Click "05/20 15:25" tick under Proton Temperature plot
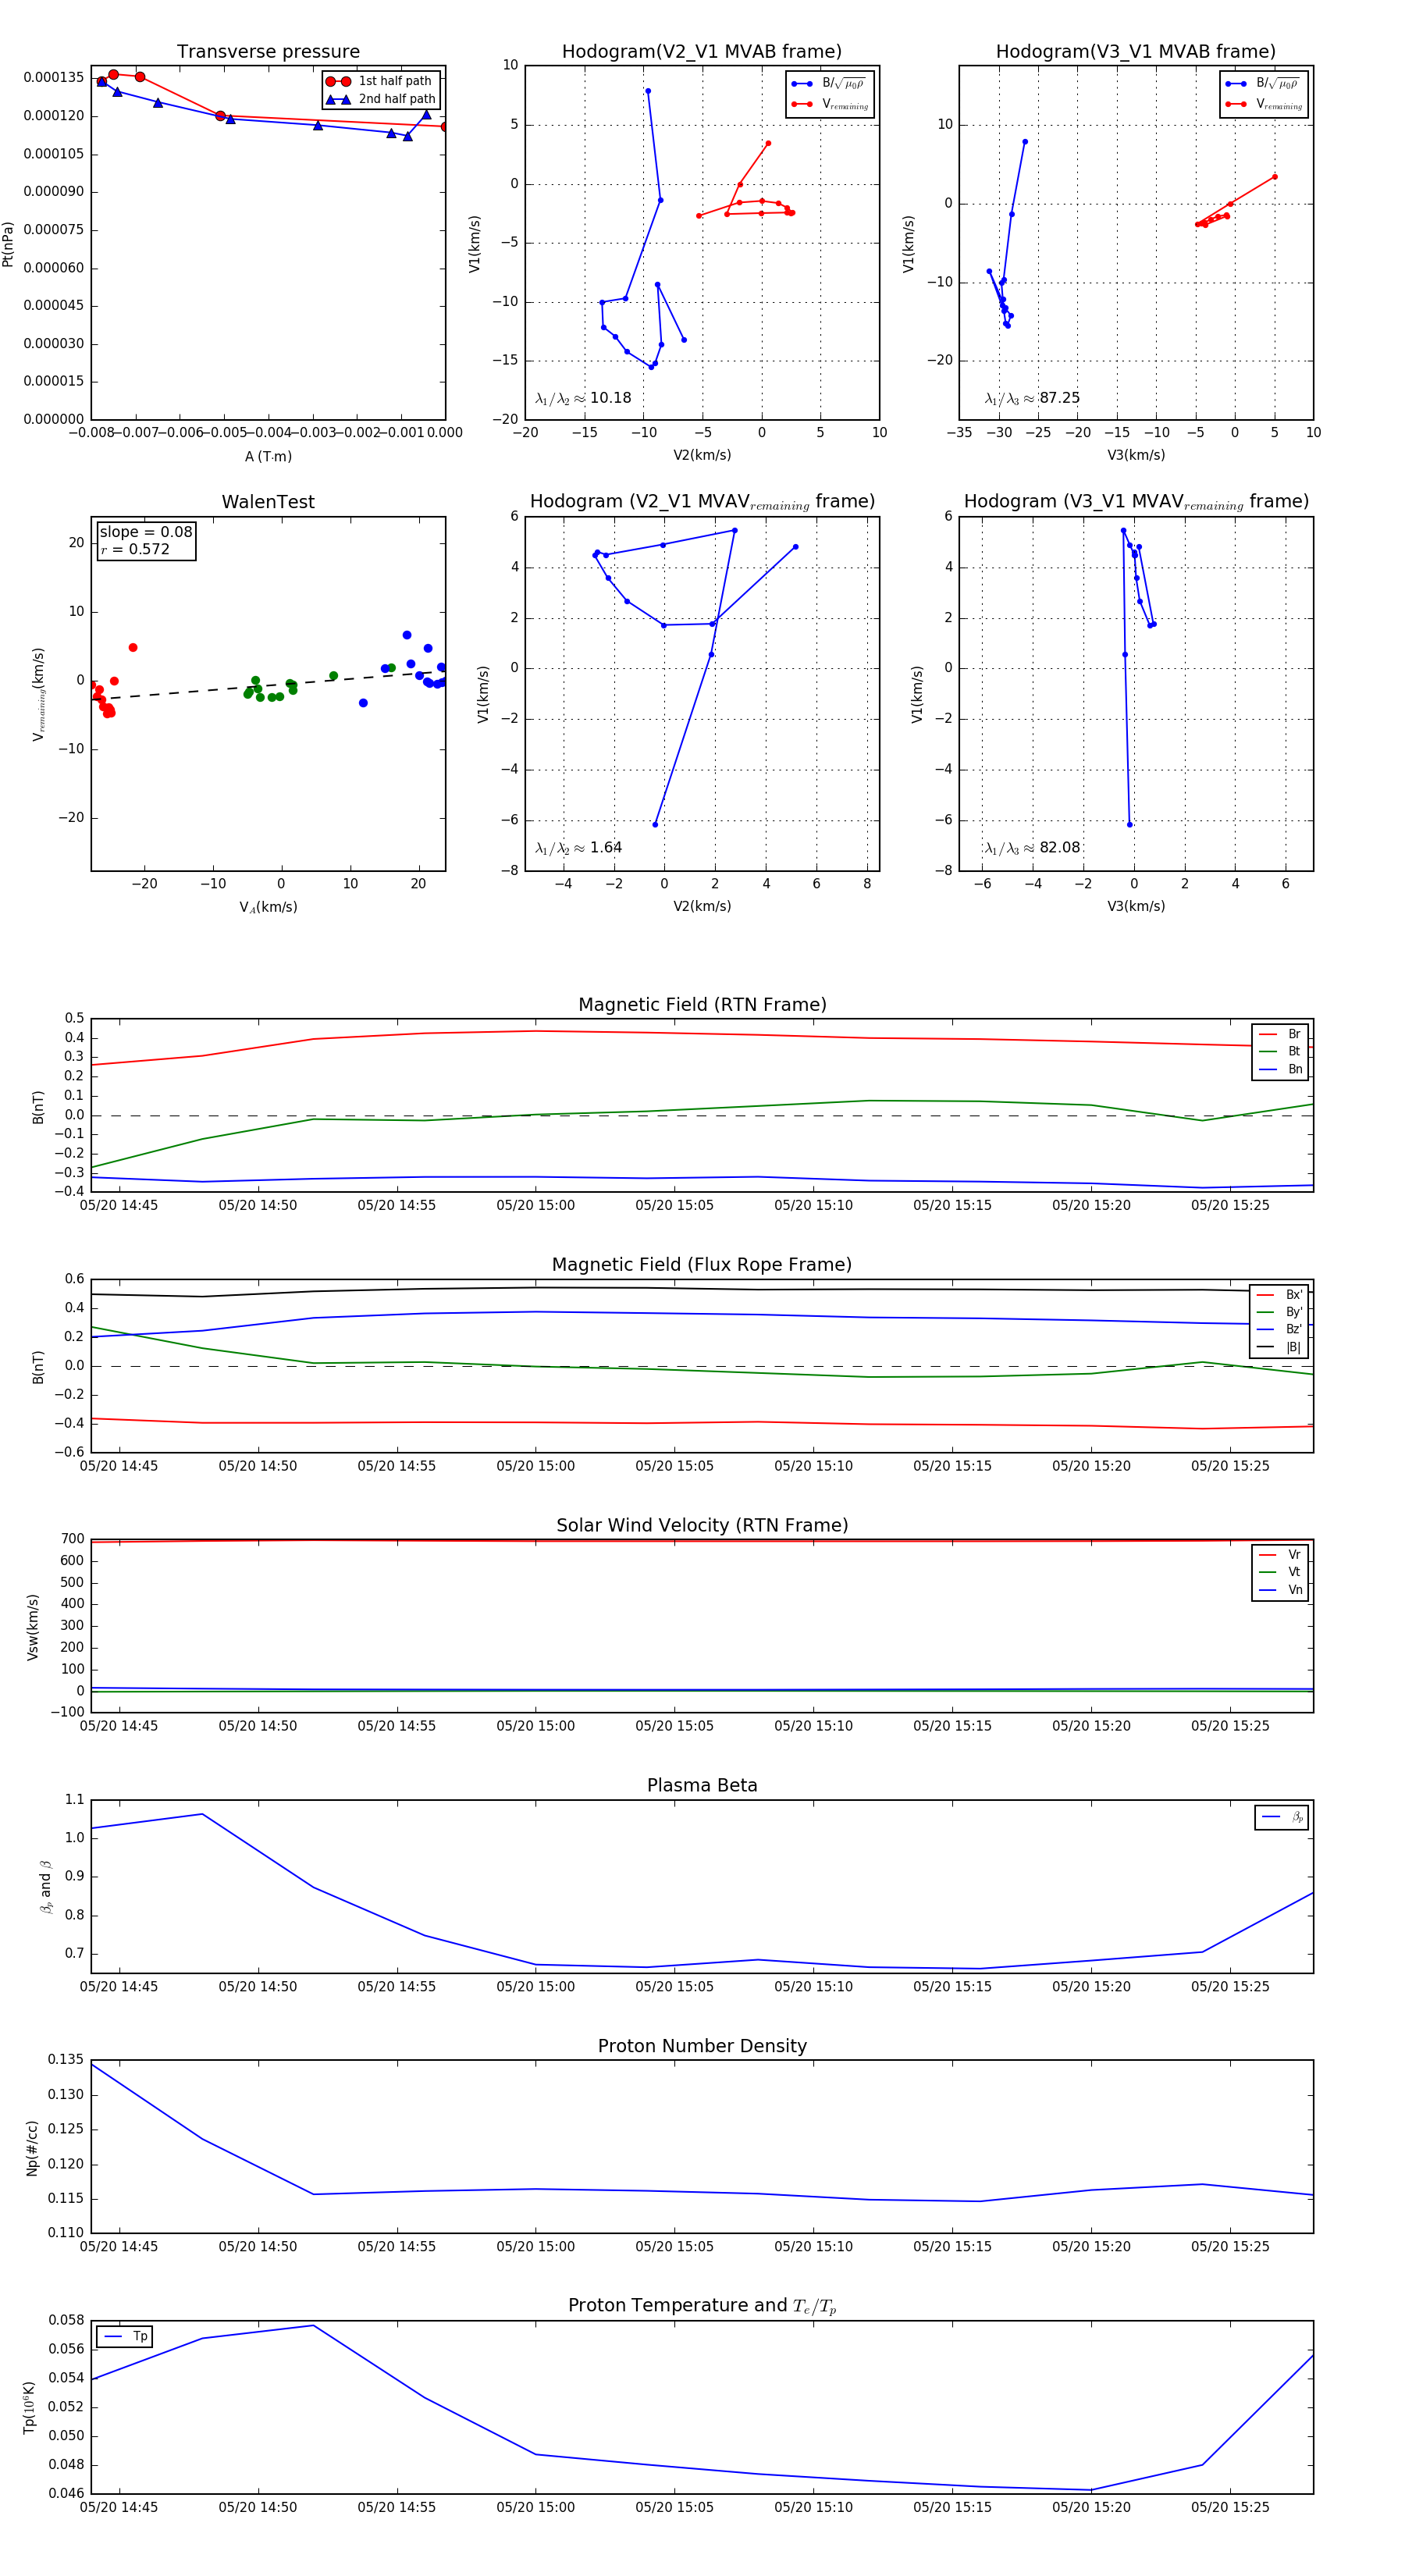Screen dimensions: 1405x2576 tap(1230, 2507)
